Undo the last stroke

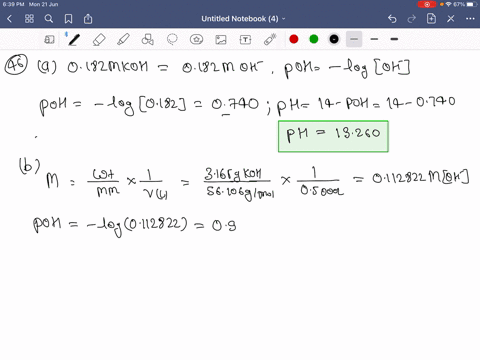click(x=392, y=19)
